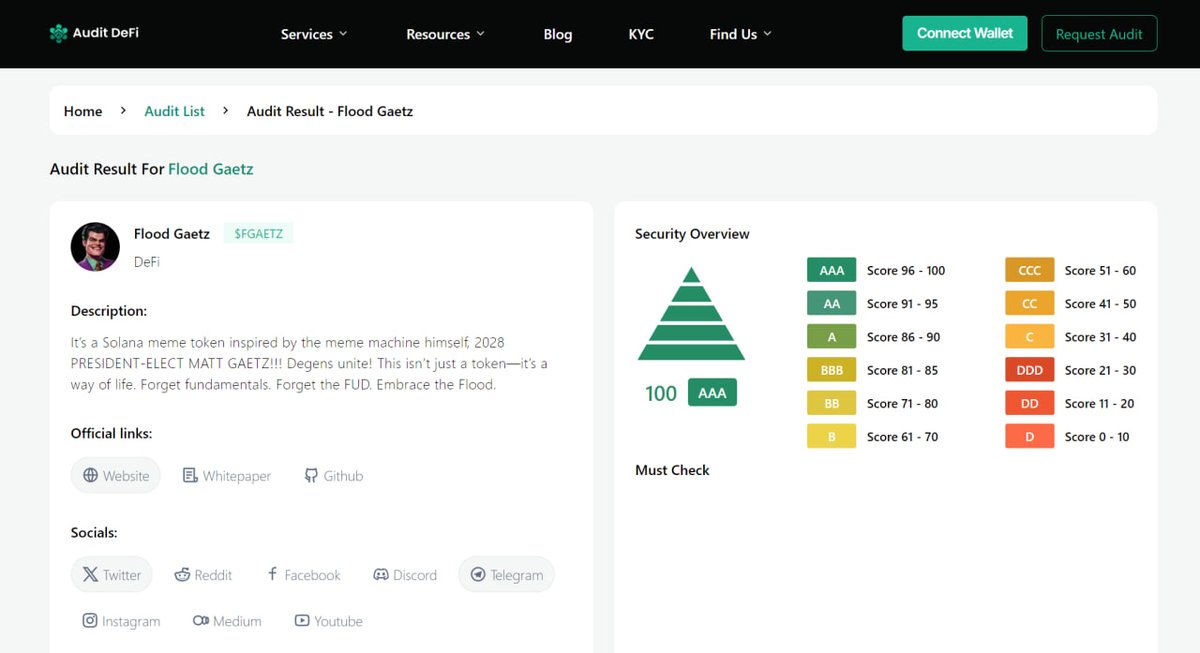Image resolution: width=1200 pixels, height=653 pixels.
Task: Click the security score pyramid graphic
Action: (691, 314)
